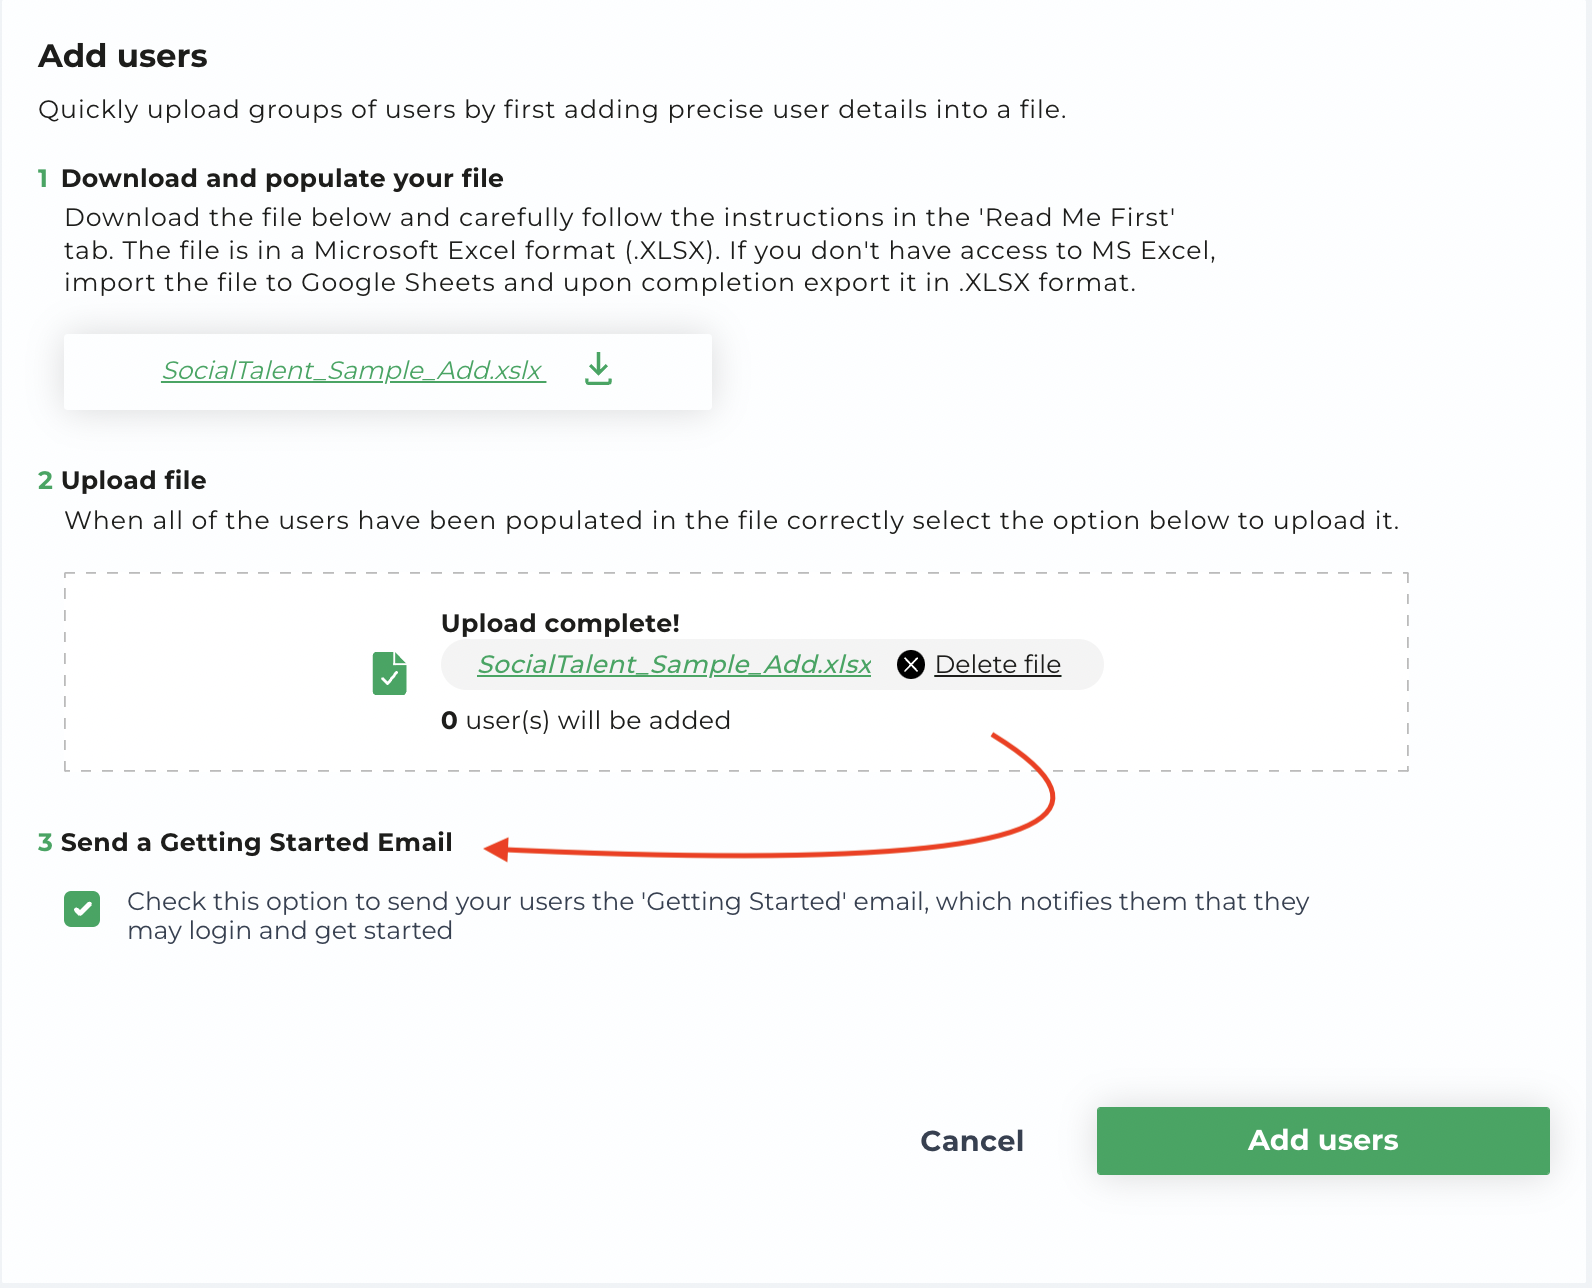Click the download arrow icon beside sample file

click(x=598, y=369)
